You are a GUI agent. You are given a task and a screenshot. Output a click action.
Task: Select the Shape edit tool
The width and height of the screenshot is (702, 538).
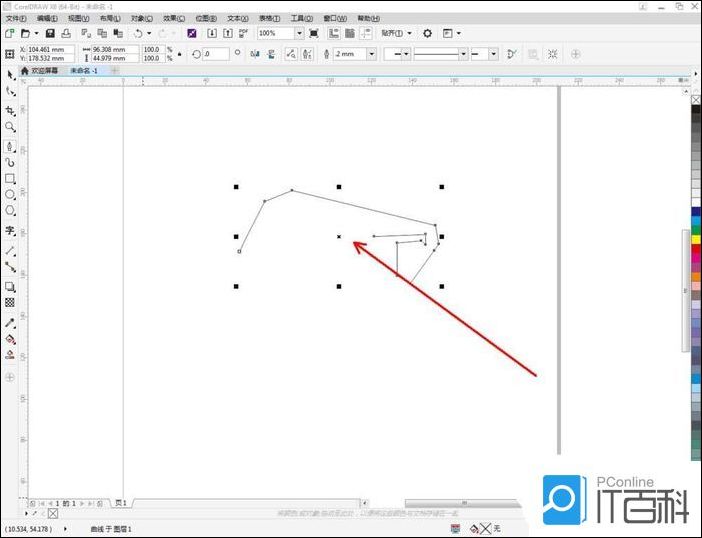[x=10, y=92]
